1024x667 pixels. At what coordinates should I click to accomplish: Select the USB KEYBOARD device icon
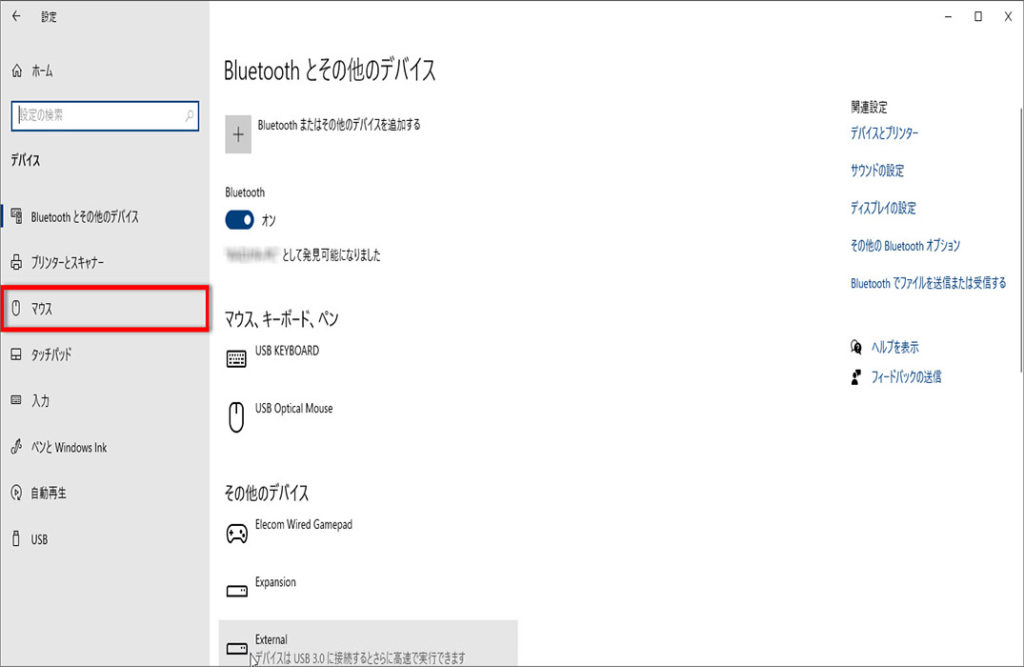pyautogui.click(x=236, y=359)
